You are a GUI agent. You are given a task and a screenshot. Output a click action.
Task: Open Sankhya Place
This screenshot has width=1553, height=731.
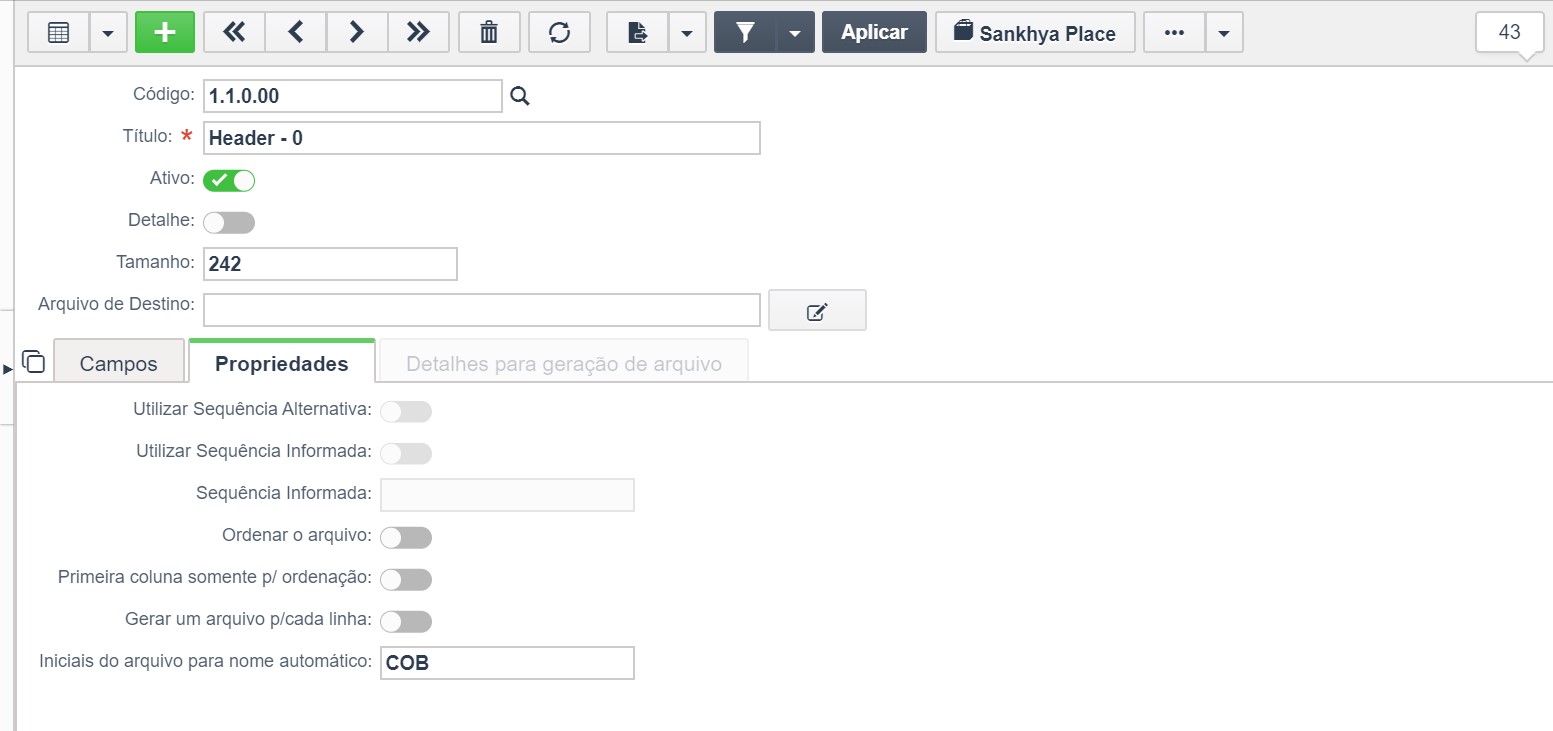1035,32
